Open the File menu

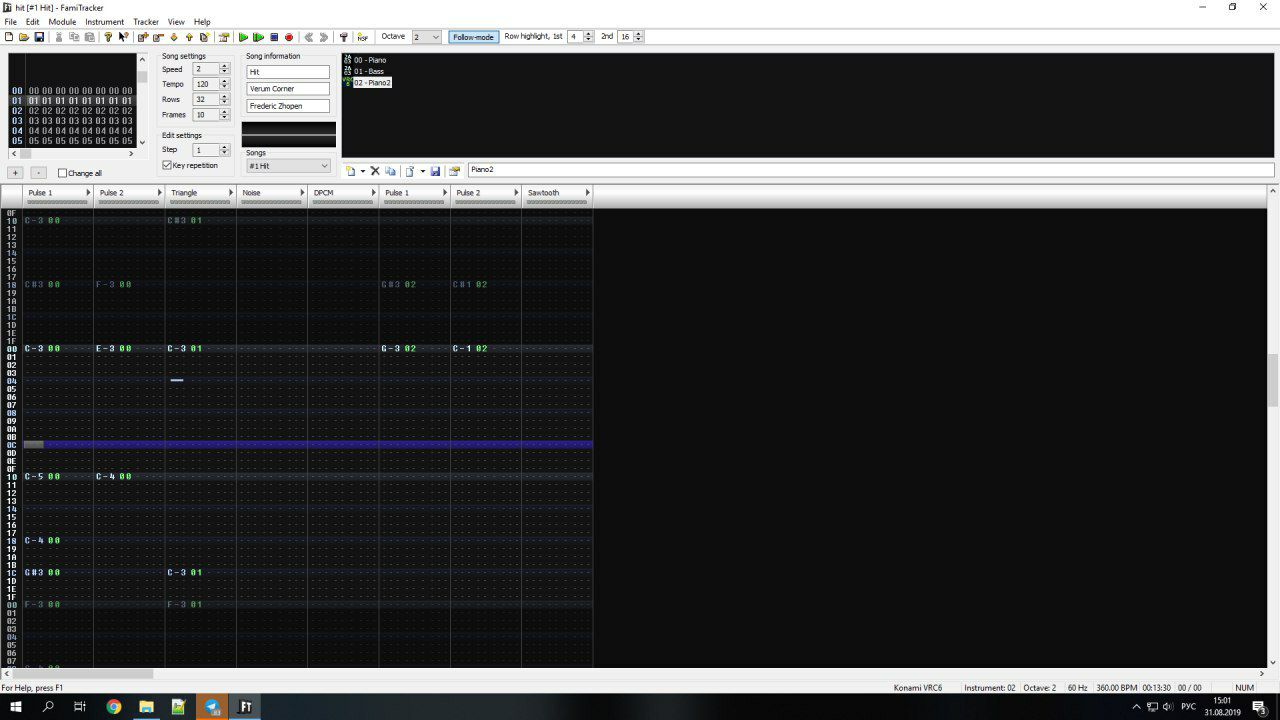(x=10, y=21)
